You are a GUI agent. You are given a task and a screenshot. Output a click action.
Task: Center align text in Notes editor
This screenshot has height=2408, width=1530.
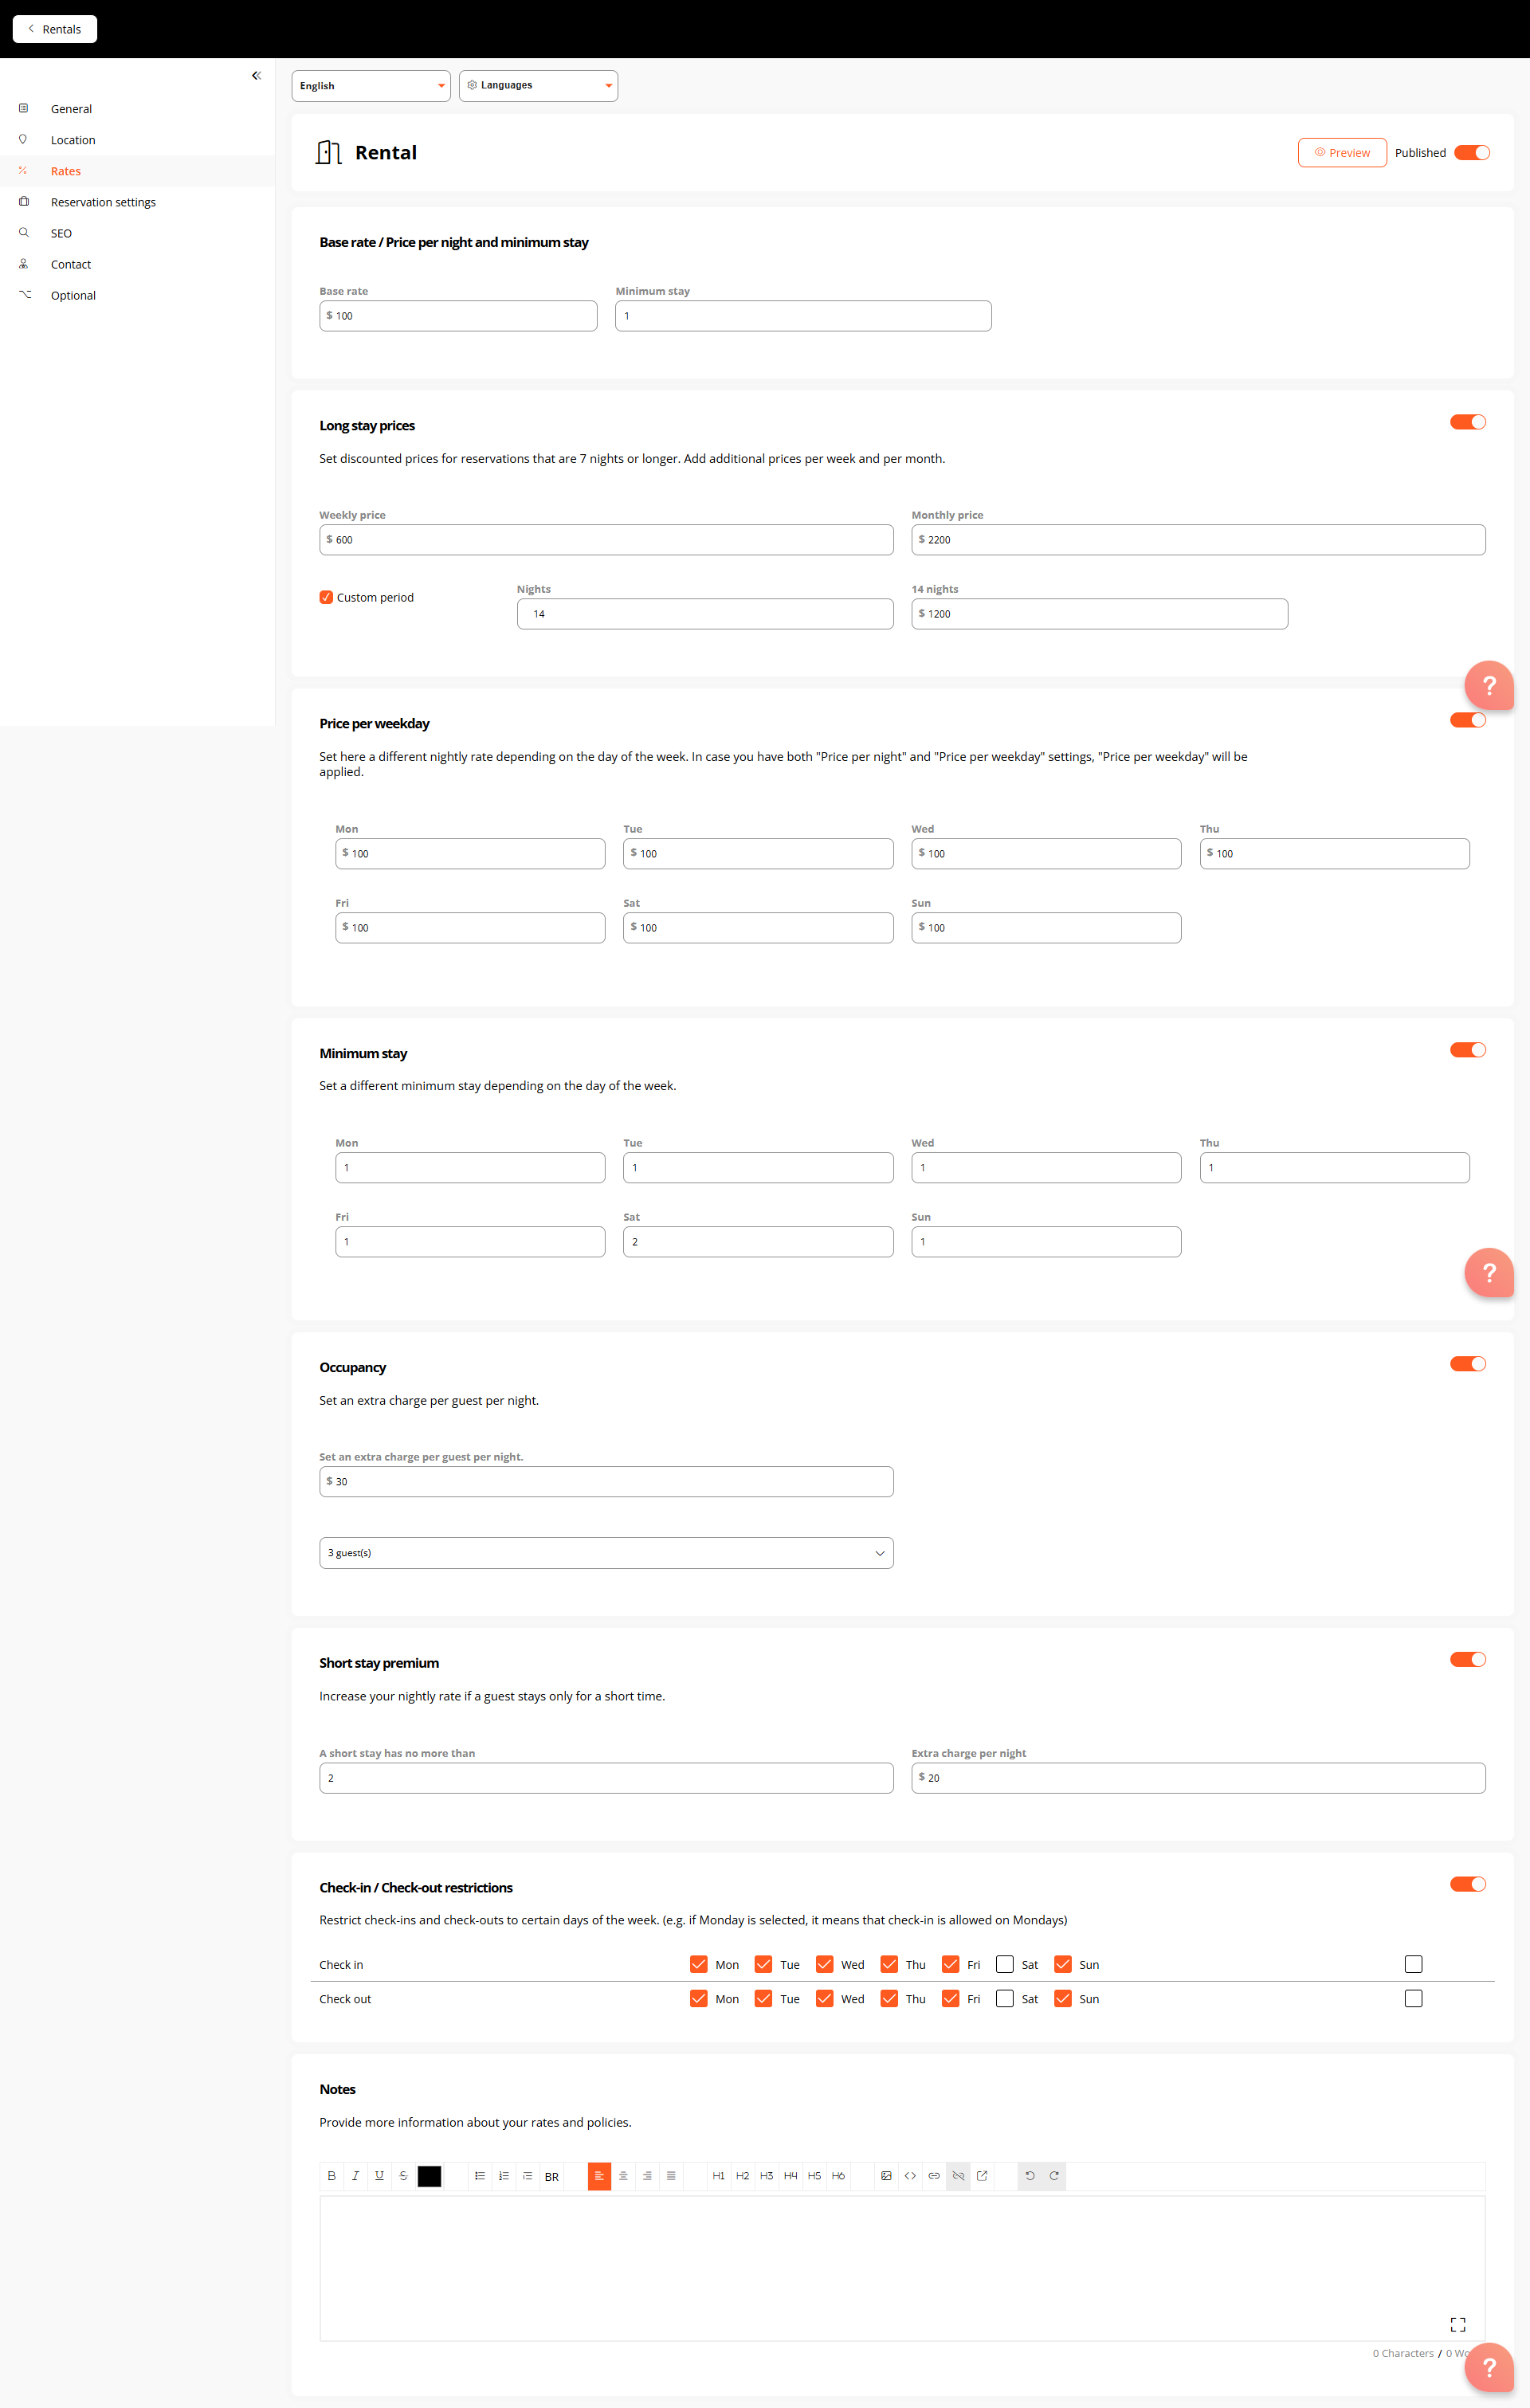click(623, 2176)
